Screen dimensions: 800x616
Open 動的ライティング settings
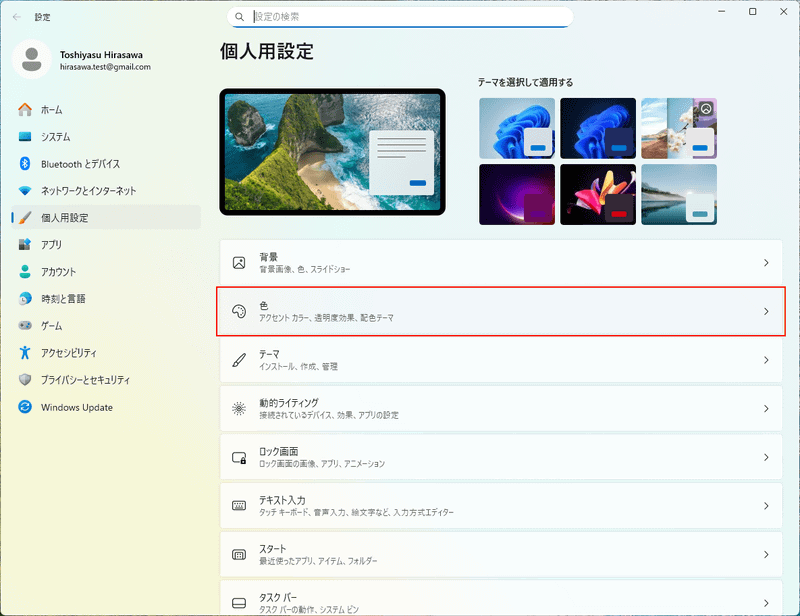click(x=500, y=408)
